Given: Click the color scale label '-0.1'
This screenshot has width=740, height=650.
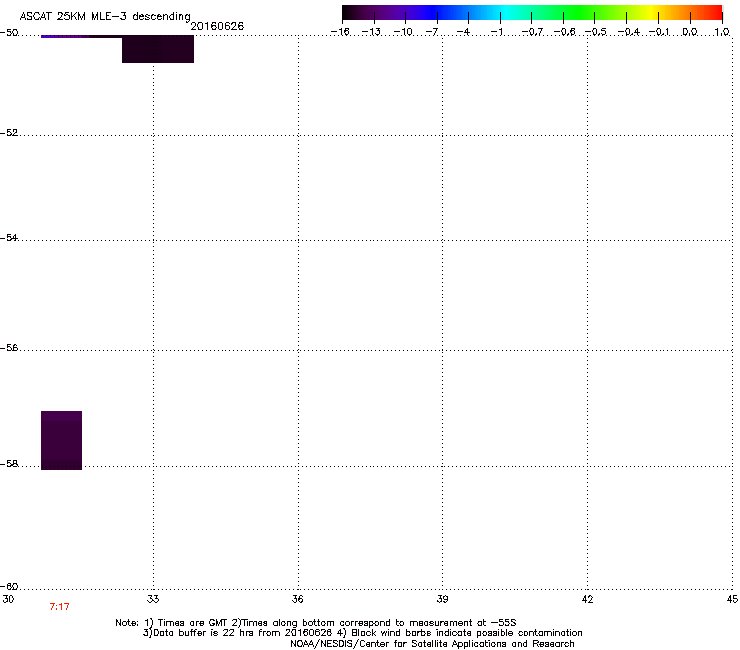Looking at the screenshot, I should tap(659, 32).
